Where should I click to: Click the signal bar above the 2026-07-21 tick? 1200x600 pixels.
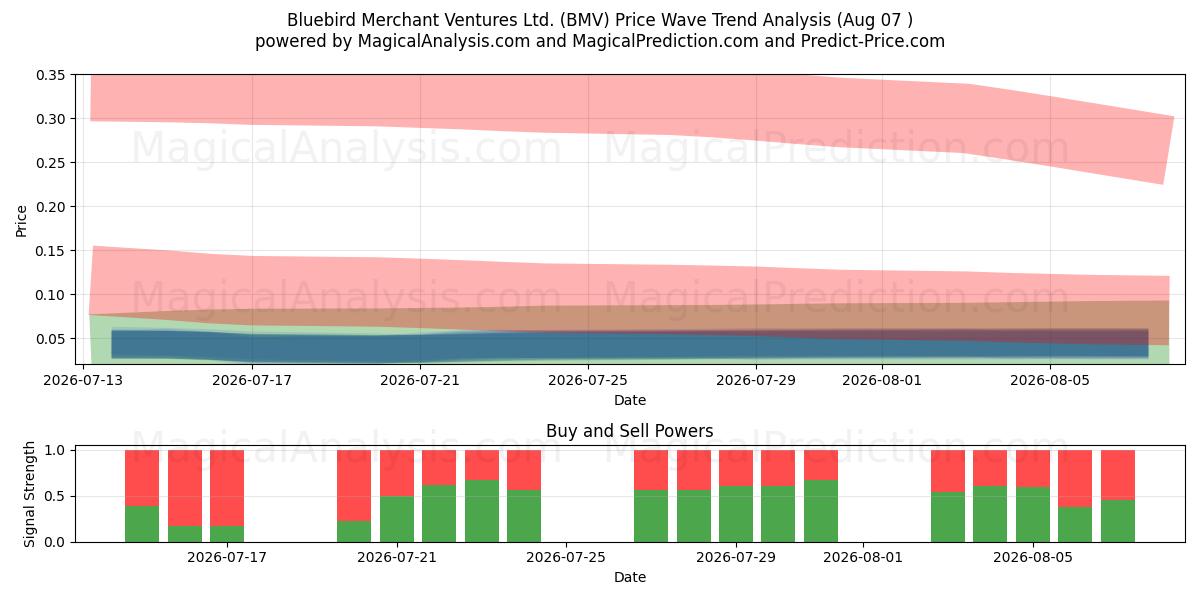397,496
